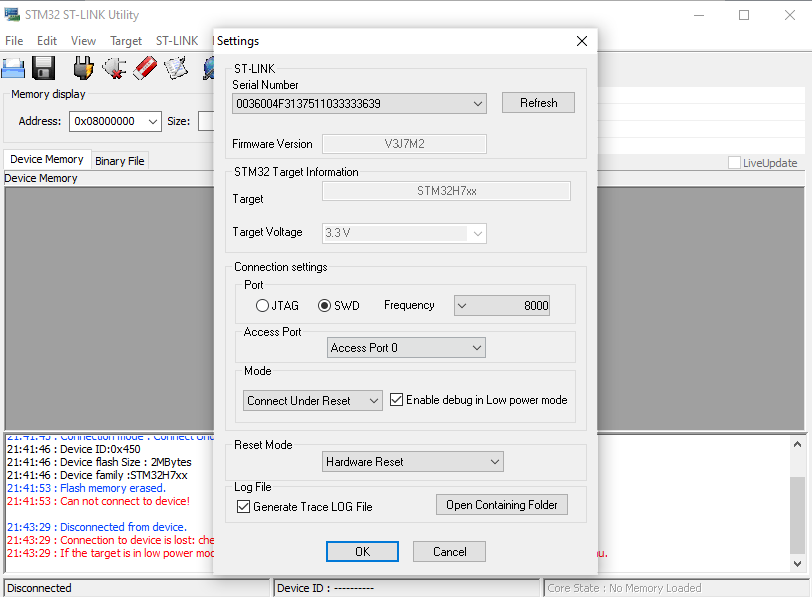The image size is (812, 598).
Task: Click the memory Size input field
Action: tap(206, 122)
